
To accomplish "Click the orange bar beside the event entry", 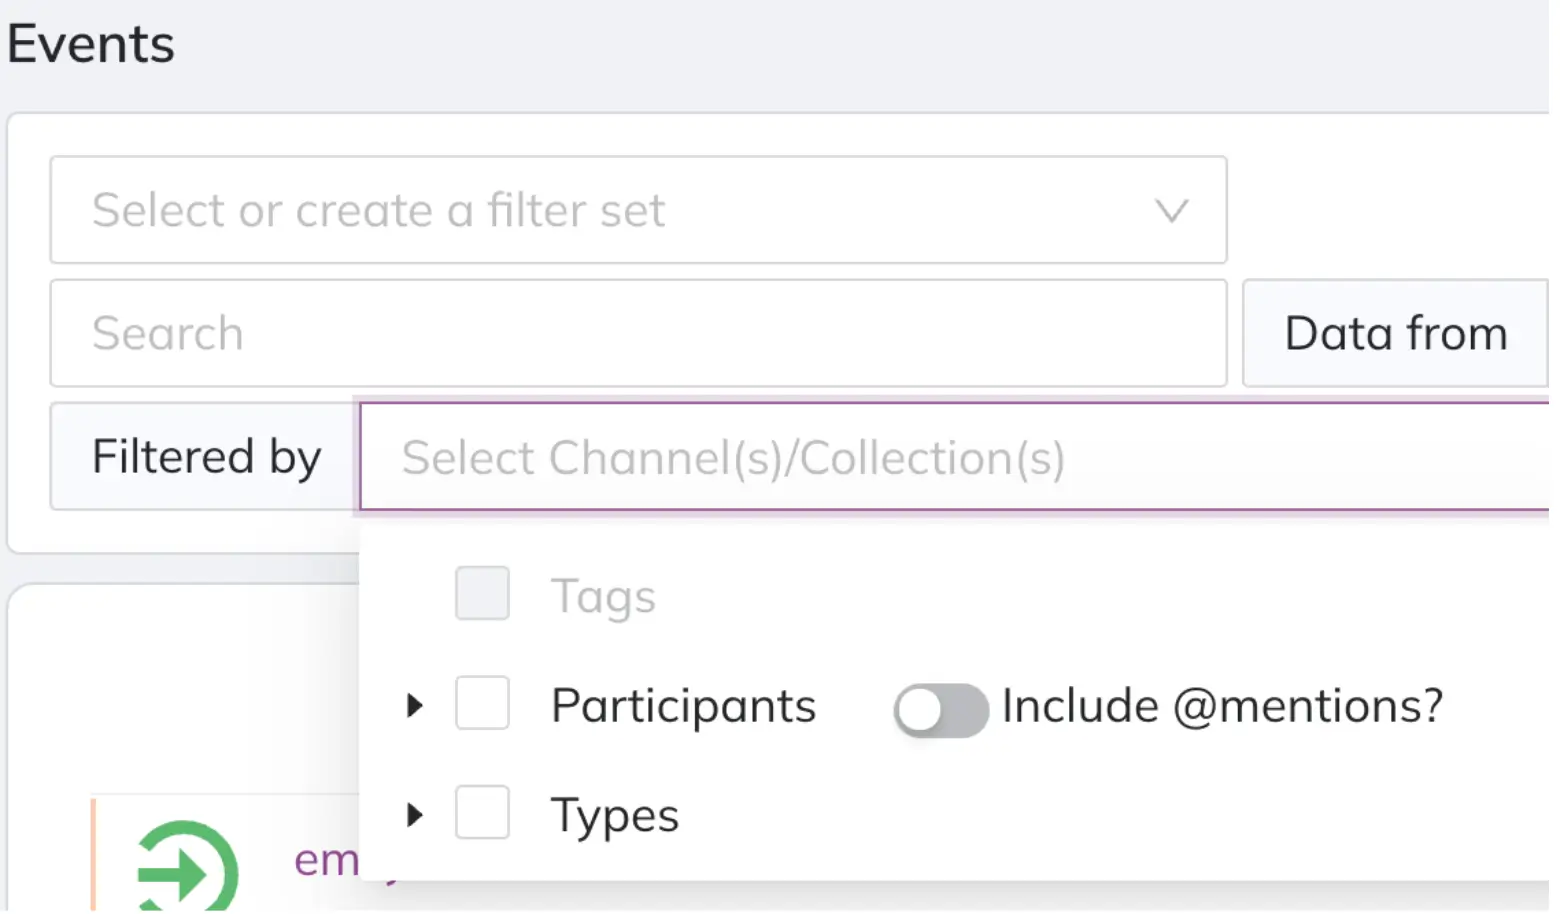I will 93,855.
